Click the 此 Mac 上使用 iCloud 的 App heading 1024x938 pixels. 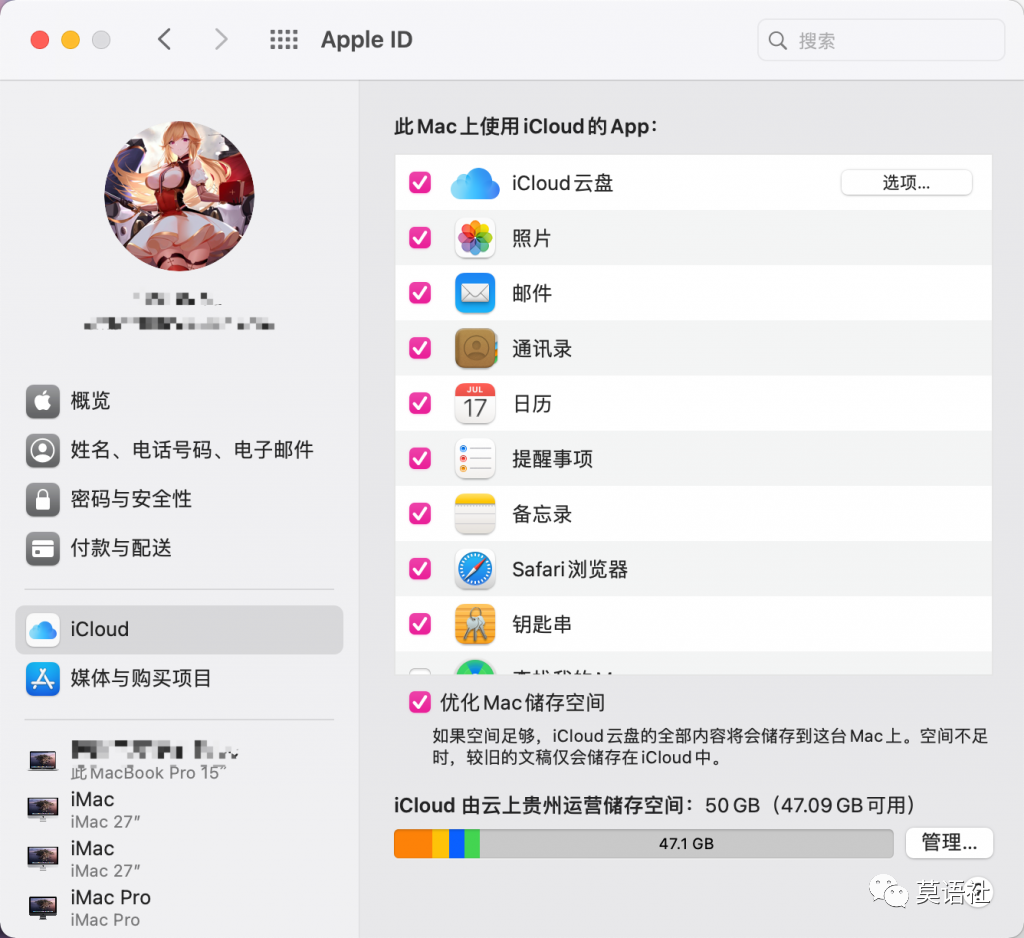point(526,126)
